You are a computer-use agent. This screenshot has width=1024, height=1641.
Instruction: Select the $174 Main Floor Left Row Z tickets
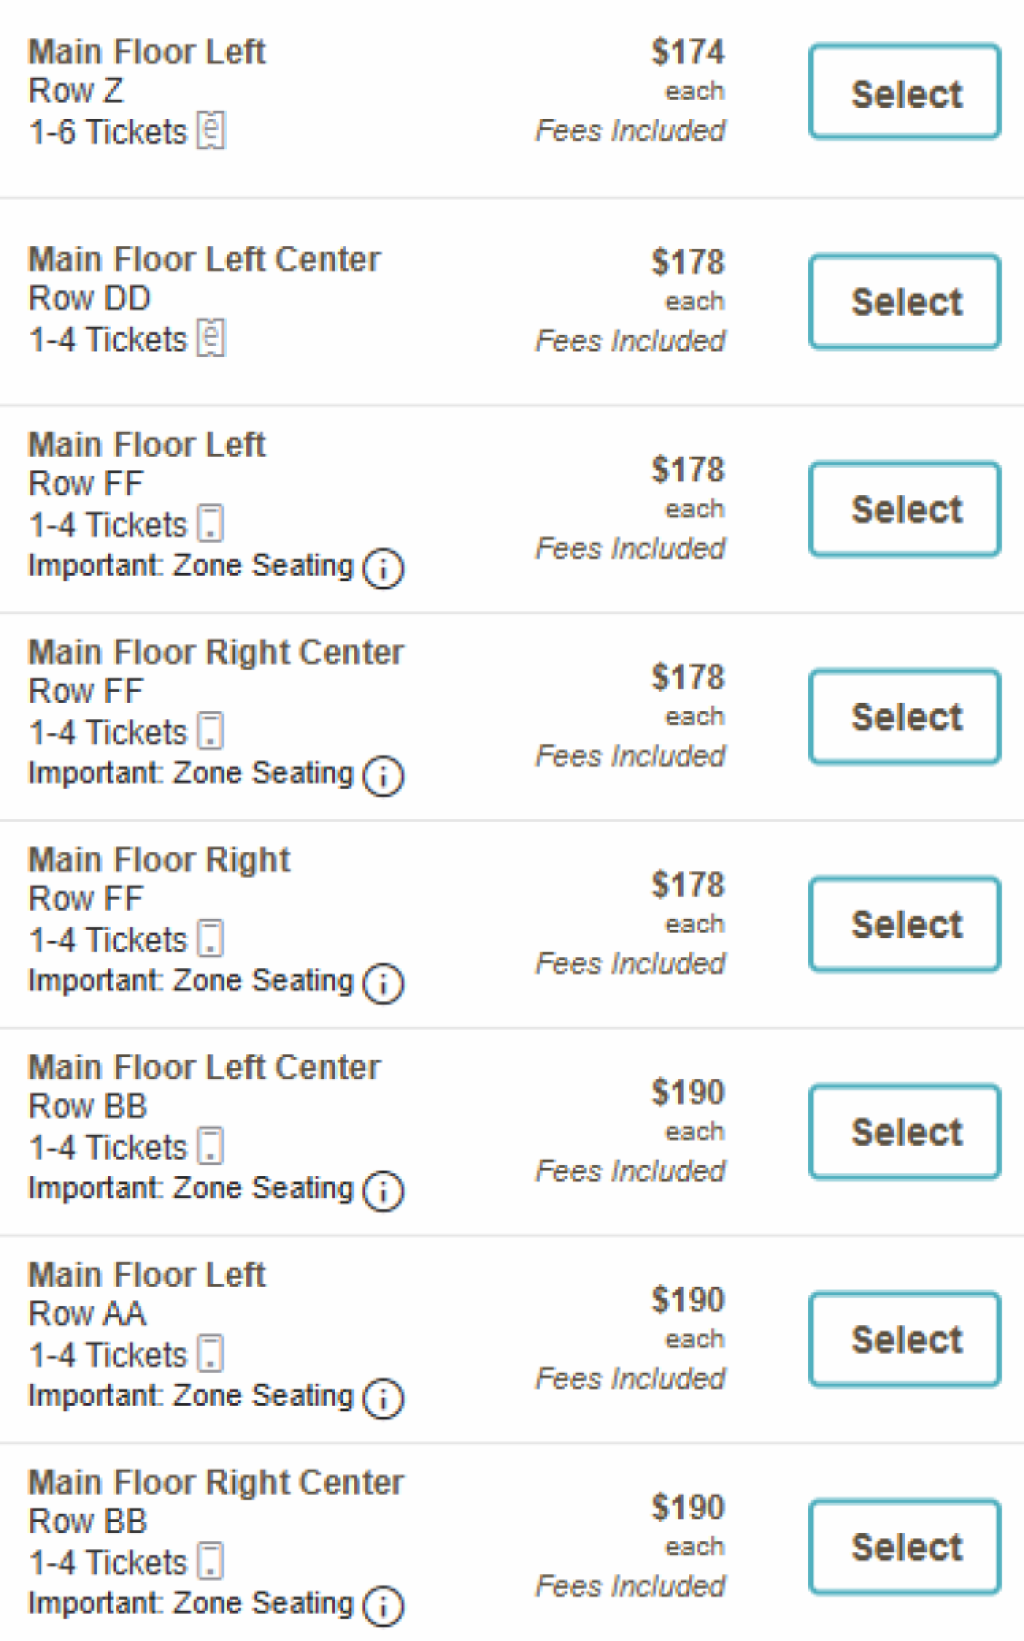(905, 92)
